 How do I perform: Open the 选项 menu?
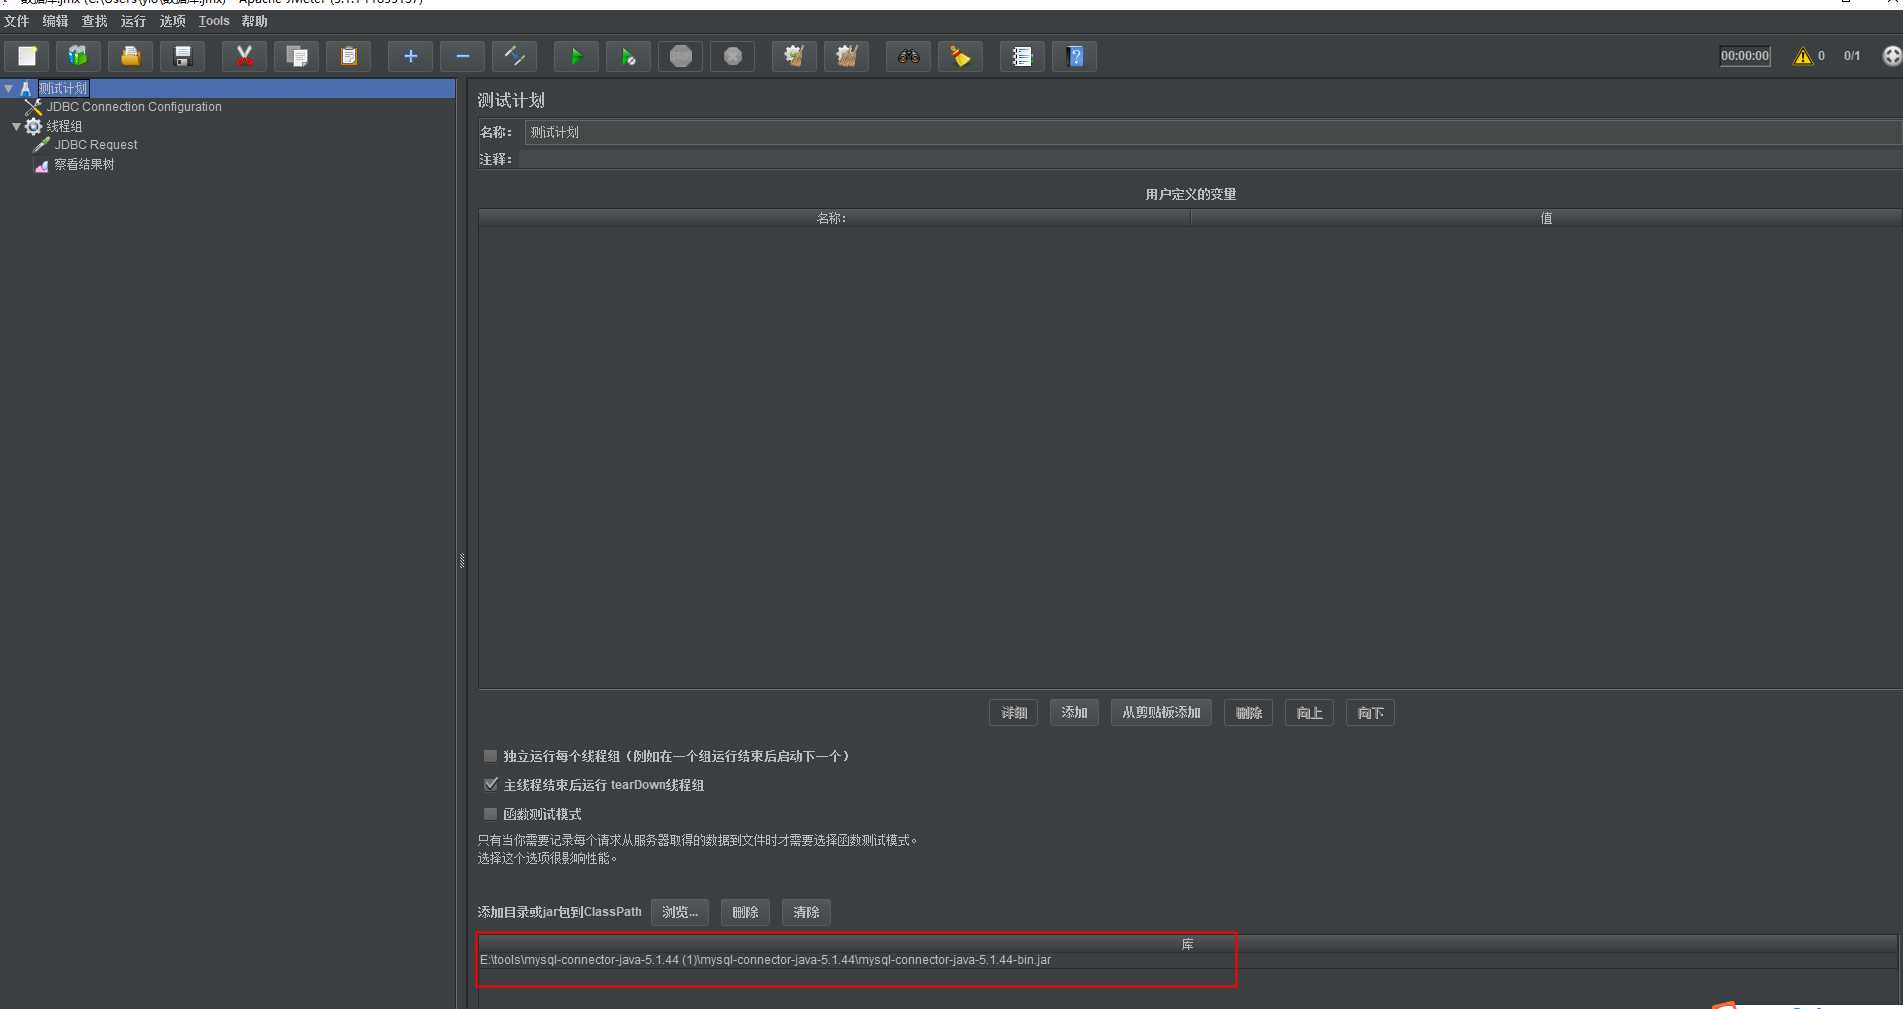pos(173,21)
